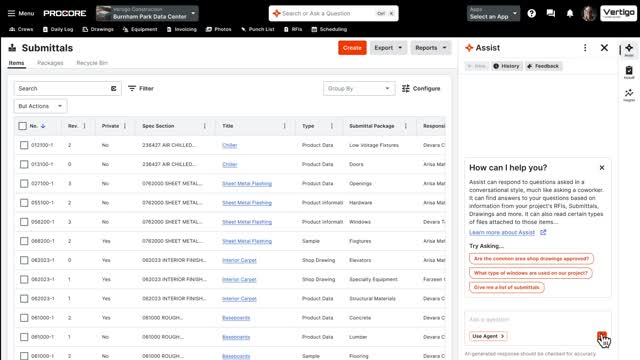Check the box for row 012100-1
640x360 pixels.
pos(24,145)
